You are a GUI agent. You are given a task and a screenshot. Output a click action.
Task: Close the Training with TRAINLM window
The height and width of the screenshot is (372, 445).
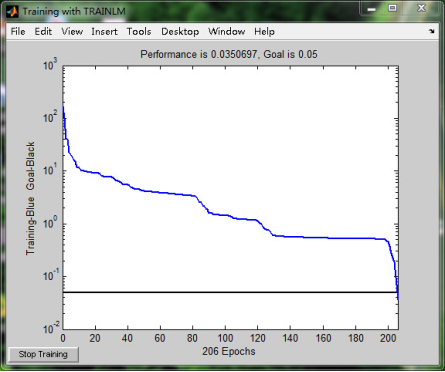click(x=422, y=8)
